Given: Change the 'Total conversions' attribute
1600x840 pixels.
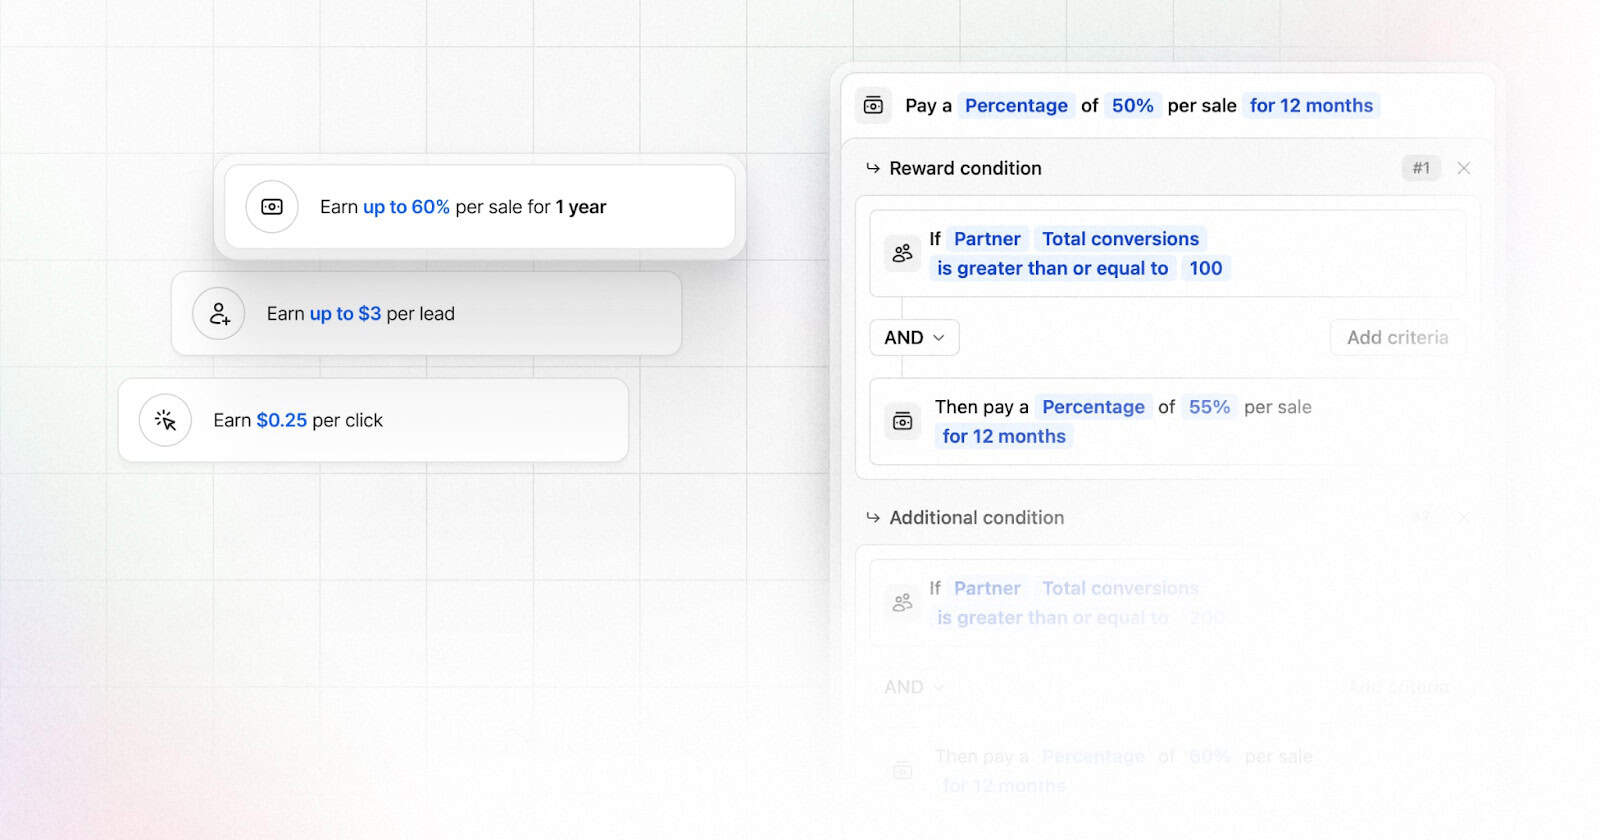Looking at the screenshot, I should pos(1120,239).
